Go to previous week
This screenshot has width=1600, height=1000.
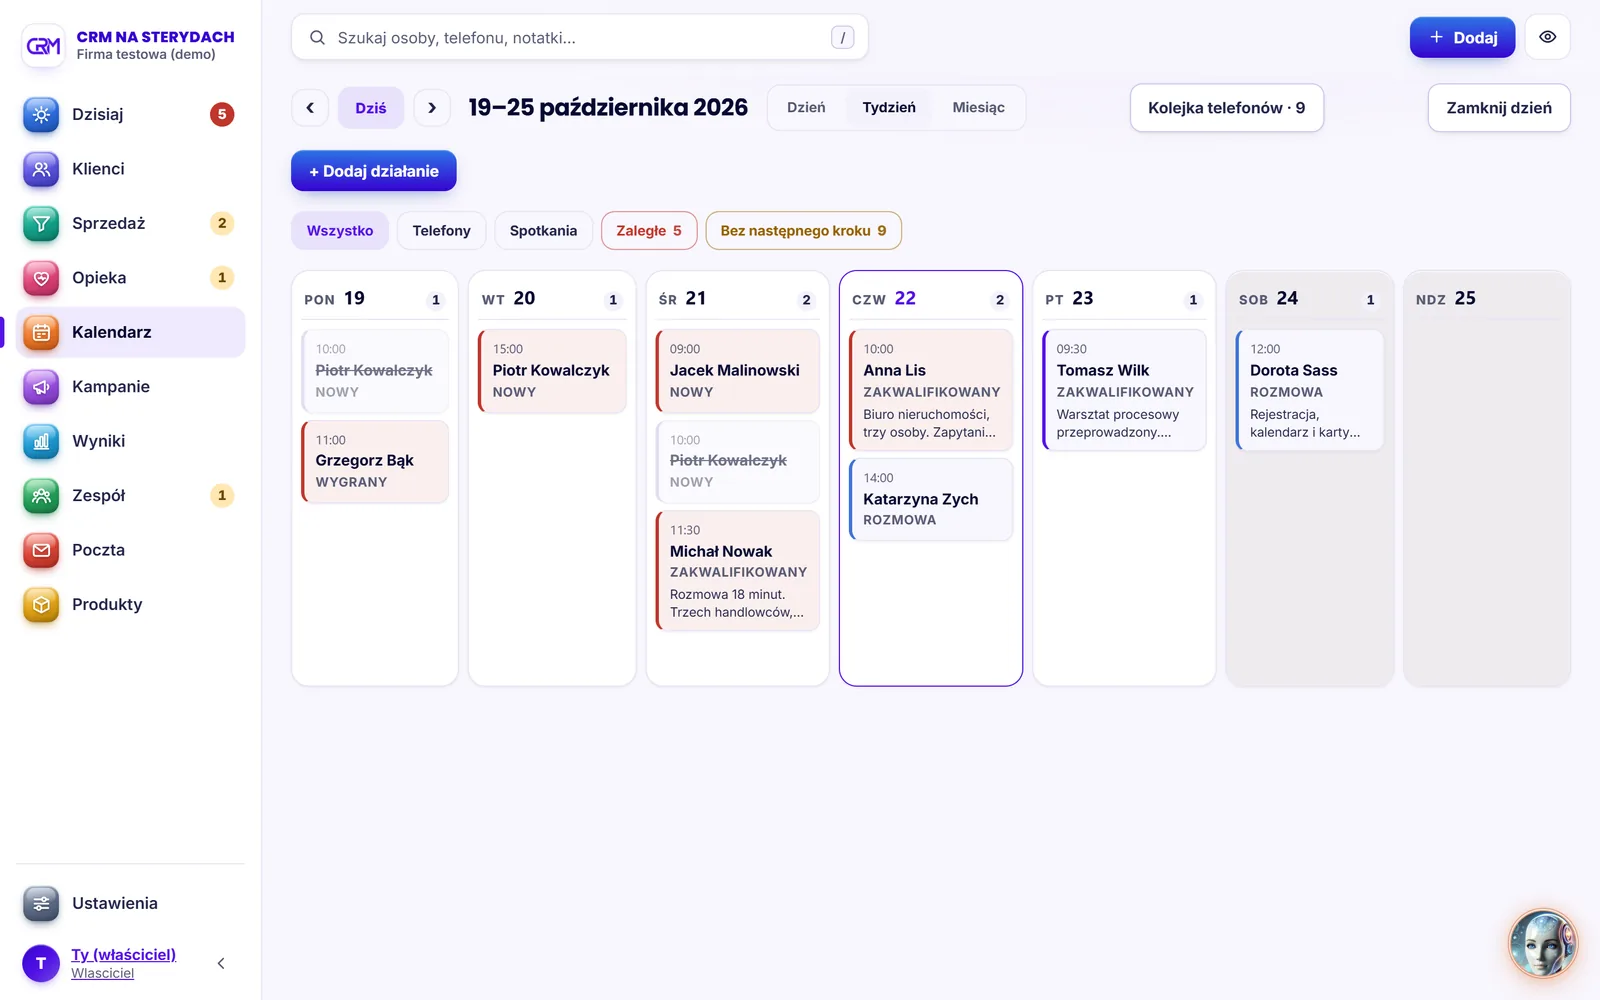(310, 108)
